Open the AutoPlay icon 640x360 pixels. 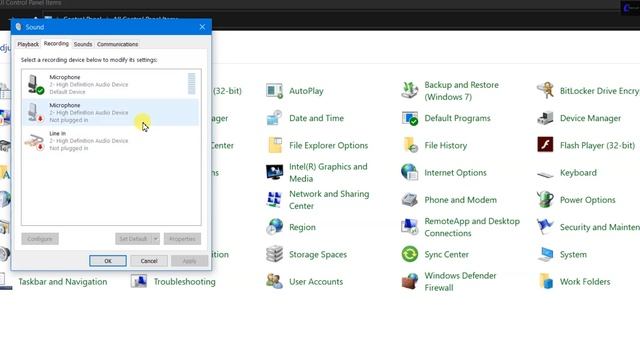(274, 91)
